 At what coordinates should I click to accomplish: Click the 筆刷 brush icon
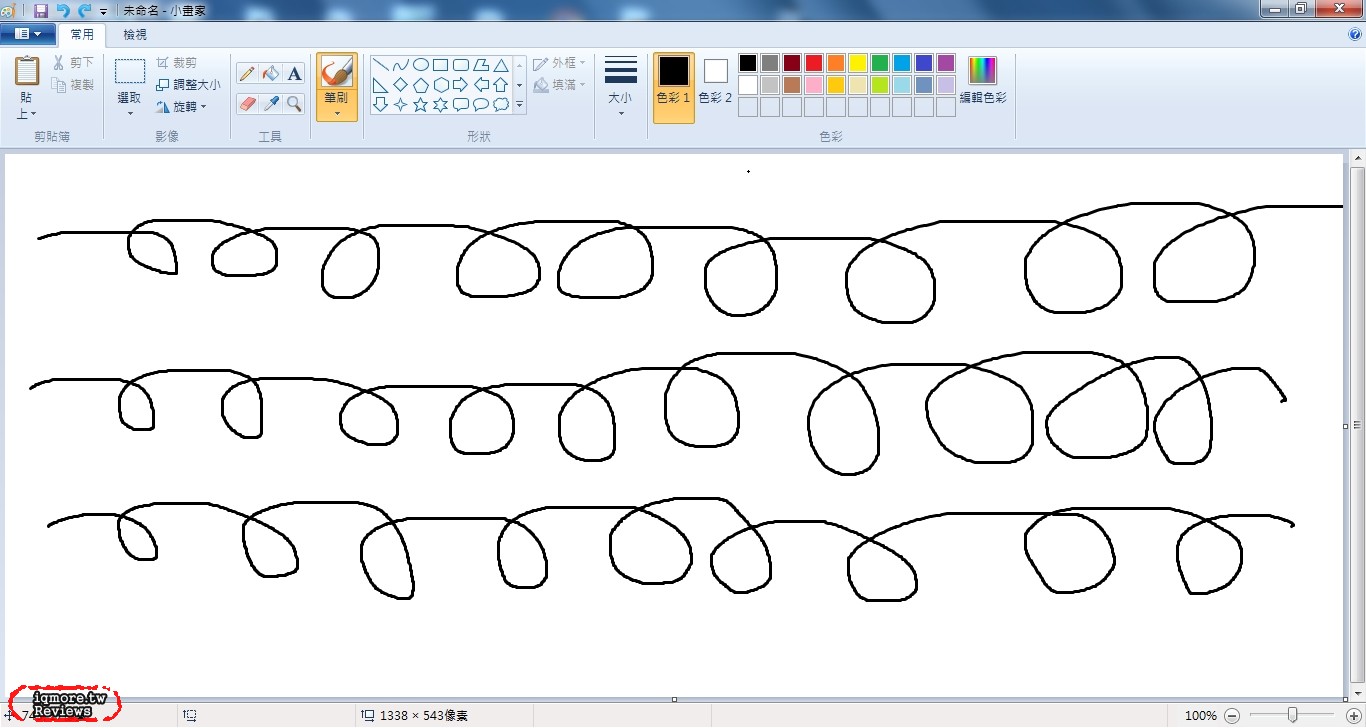336,72
